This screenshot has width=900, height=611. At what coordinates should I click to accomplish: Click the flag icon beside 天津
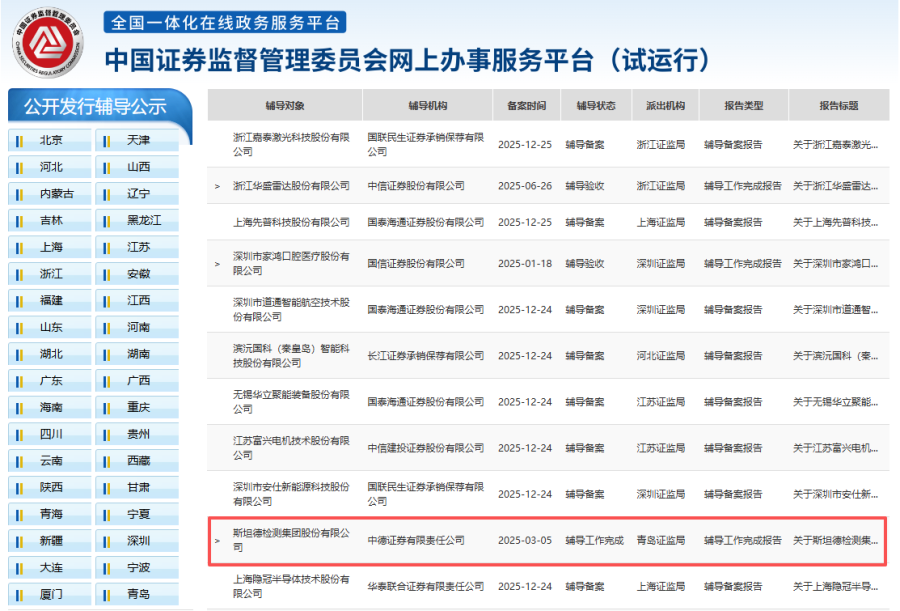coord(106,140)
